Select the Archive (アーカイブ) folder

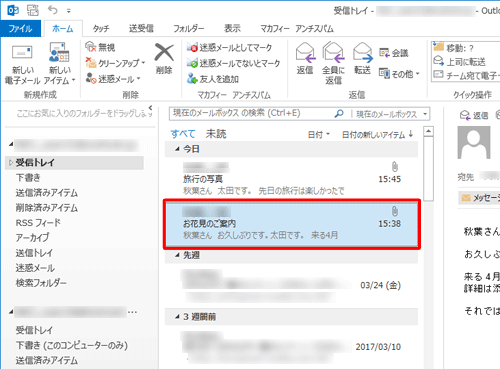pos(32,238)
